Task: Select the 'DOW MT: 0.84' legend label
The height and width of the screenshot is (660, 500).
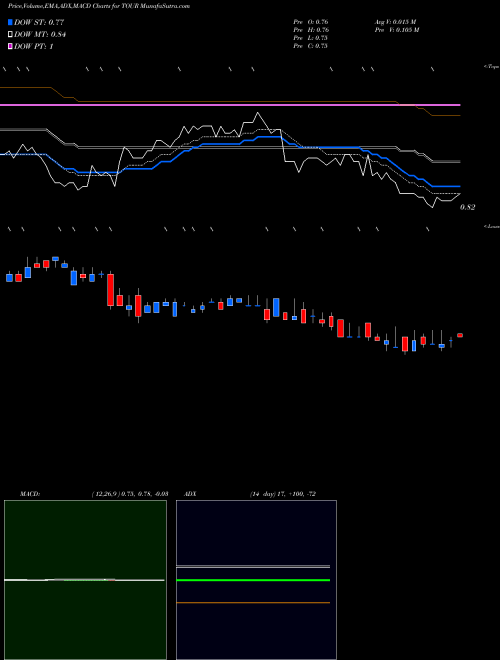Action: 40,35
